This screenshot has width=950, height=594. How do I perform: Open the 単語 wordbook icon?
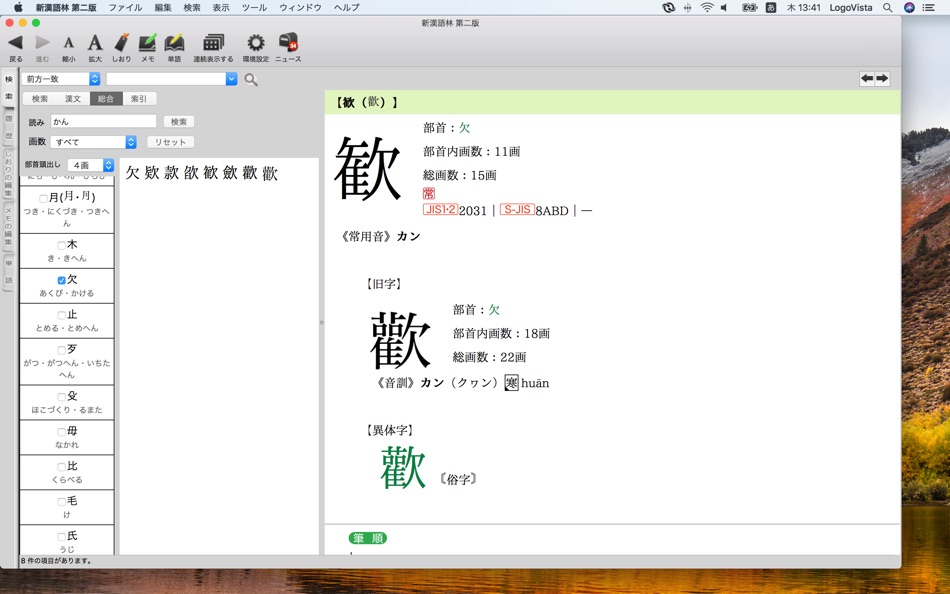tap(174, 42)
